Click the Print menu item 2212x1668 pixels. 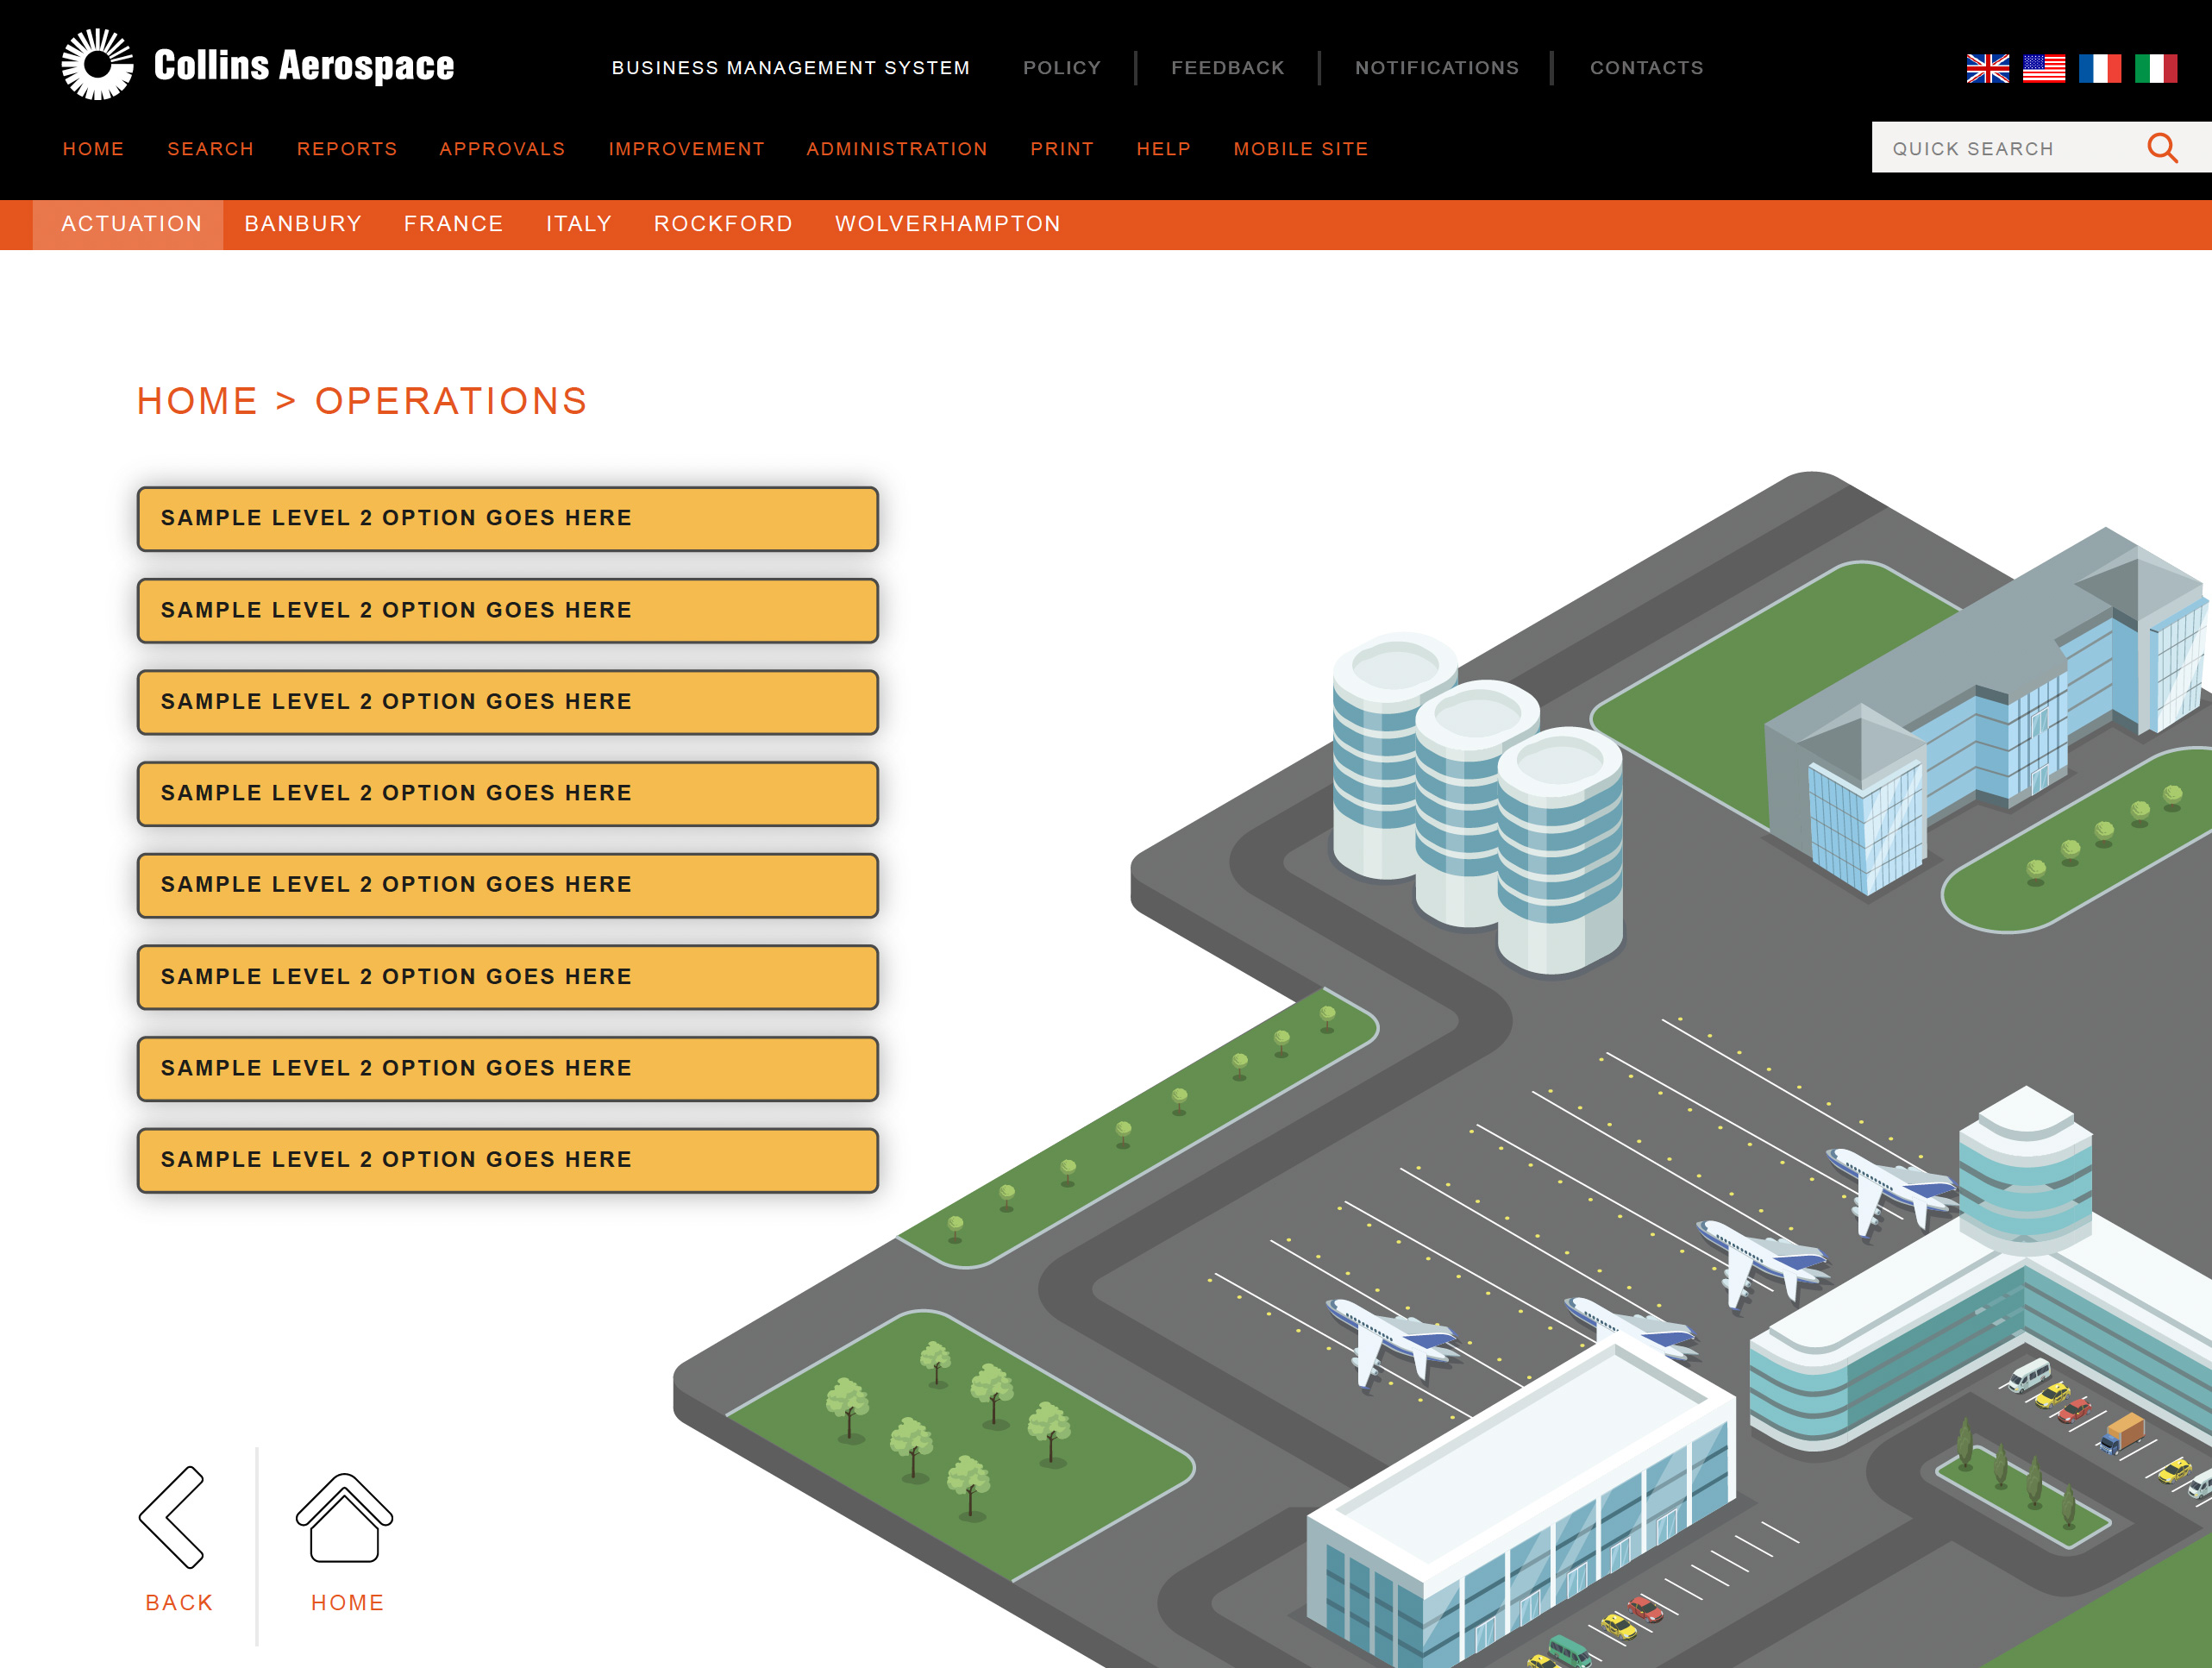[x=1061, y=149]
